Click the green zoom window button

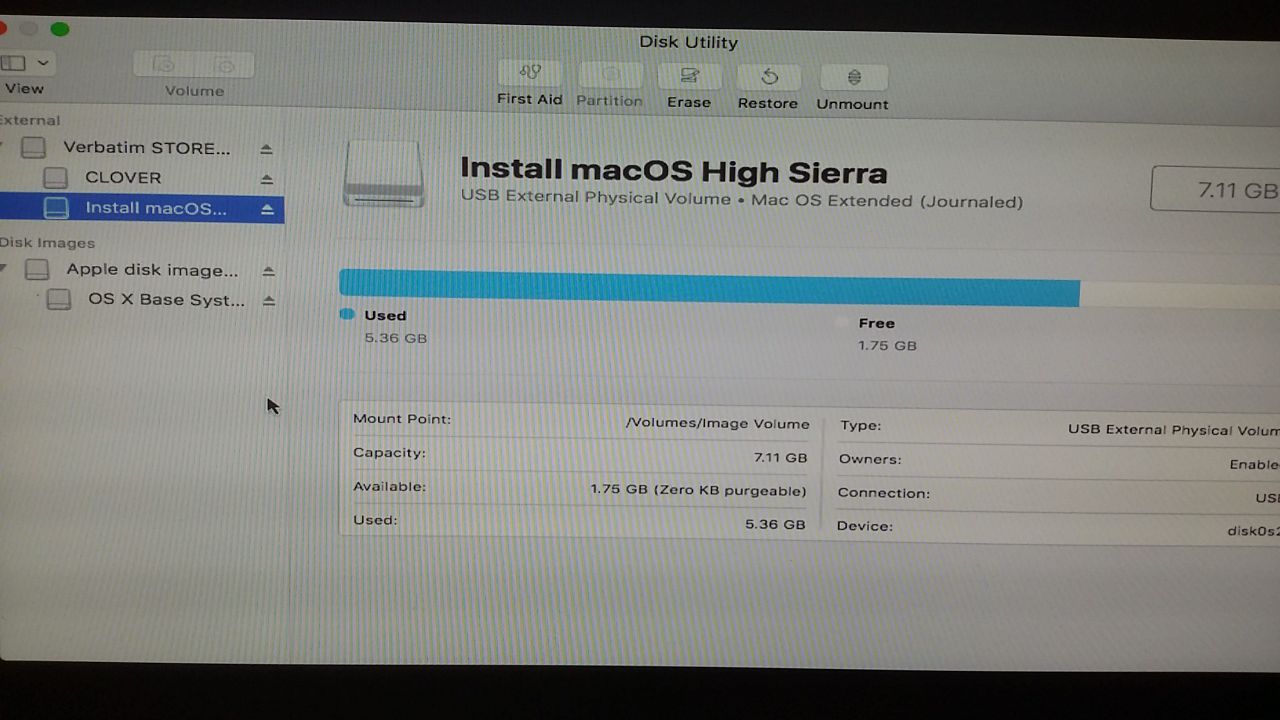pos(60,28)
